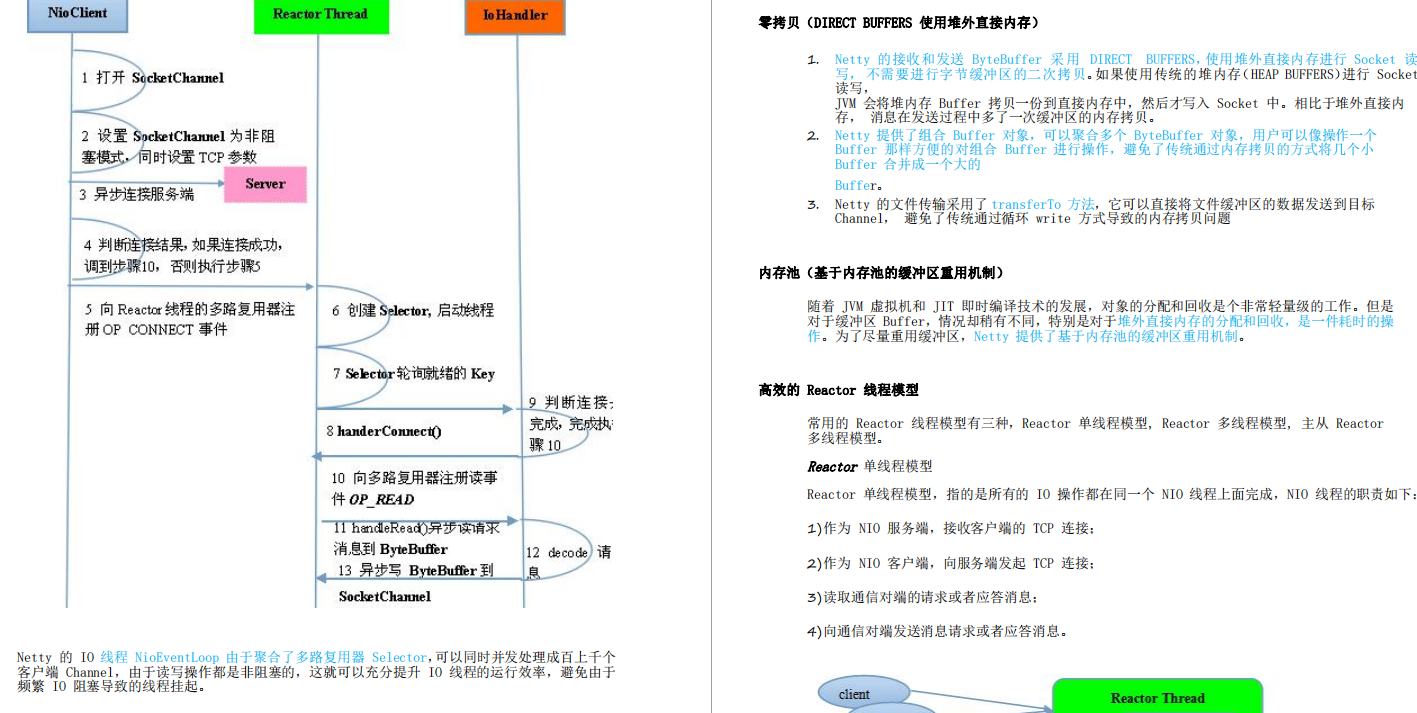Click step 4 text "判断连接结果"

(184, 255)
